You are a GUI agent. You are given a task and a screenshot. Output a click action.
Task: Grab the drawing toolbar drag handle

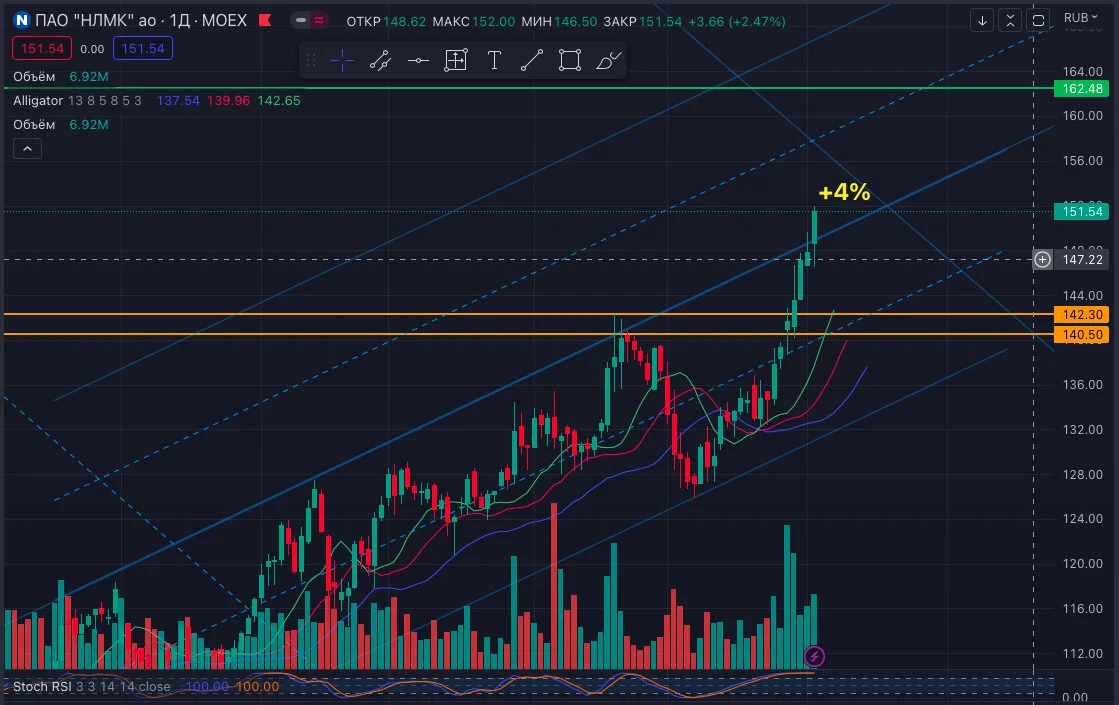[x=310, y=61]
